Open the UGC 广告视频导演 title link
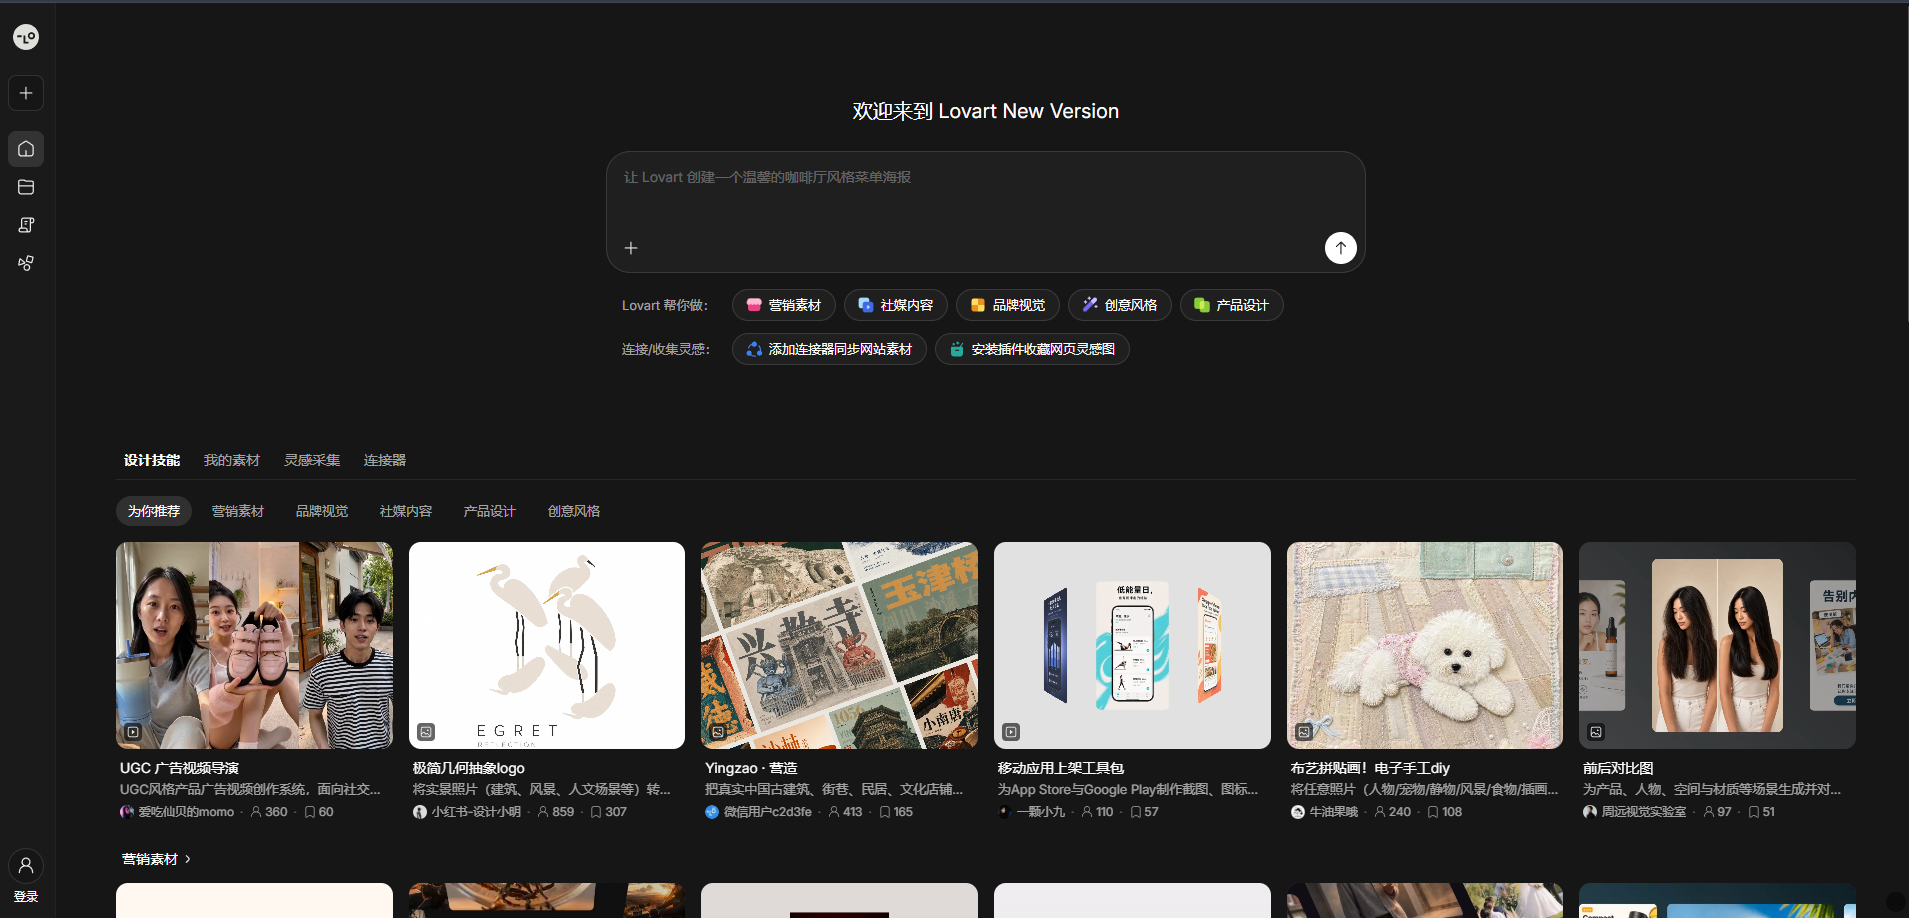Image resolution: width=1909 pixels, height=918 pixels. tap(179, 768)
